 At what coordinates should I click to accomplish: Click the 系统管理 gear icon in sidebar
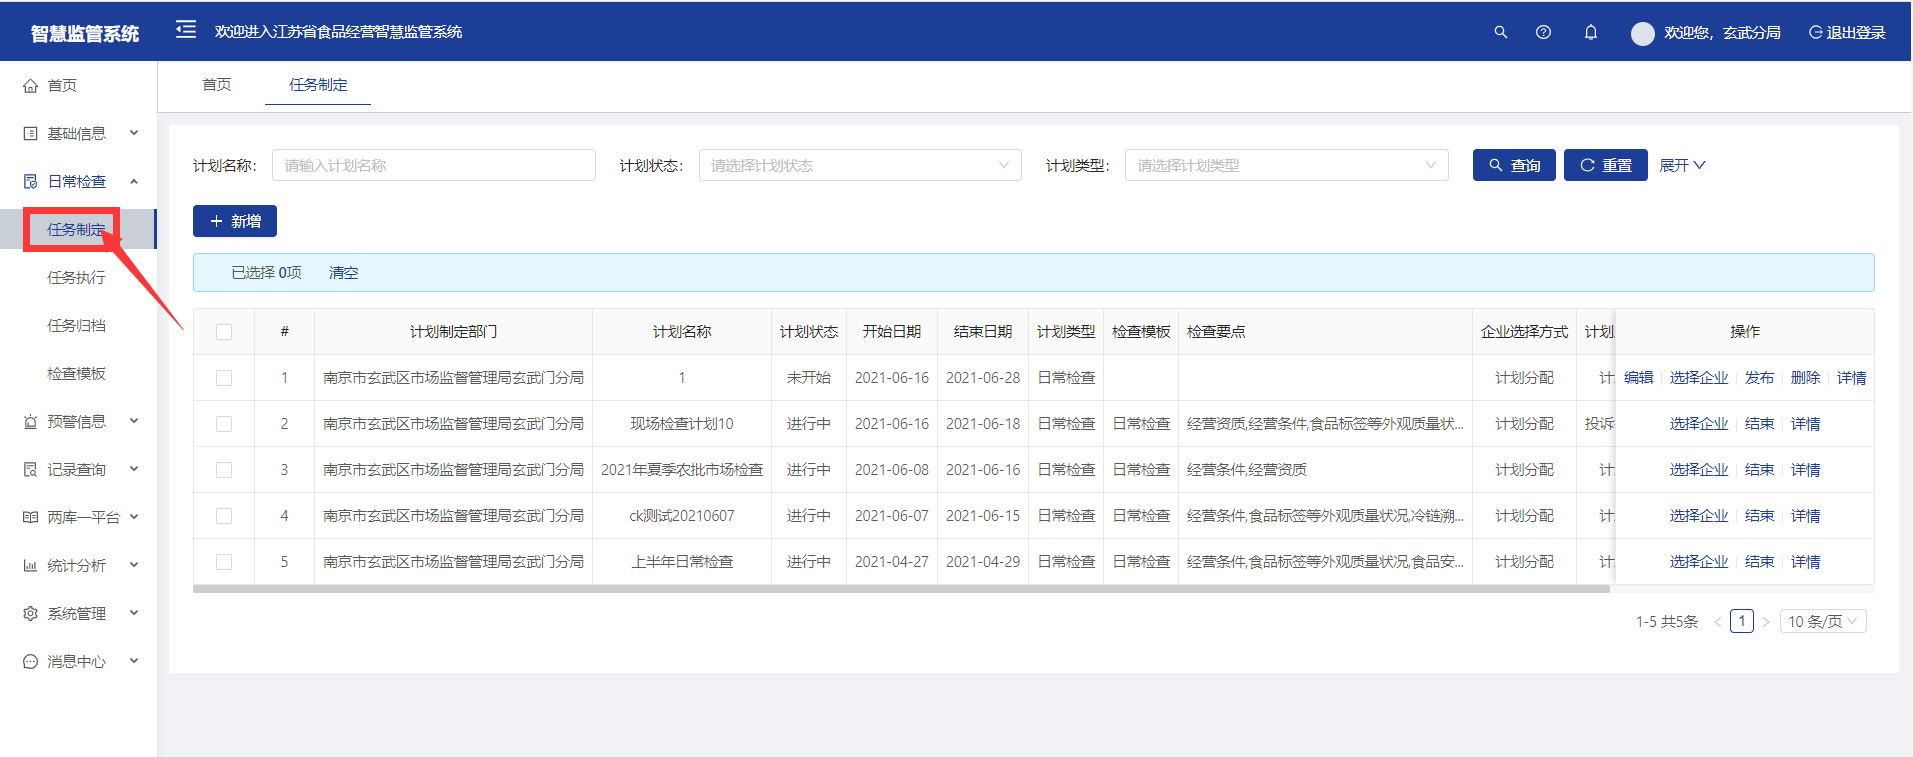(31, 614)
